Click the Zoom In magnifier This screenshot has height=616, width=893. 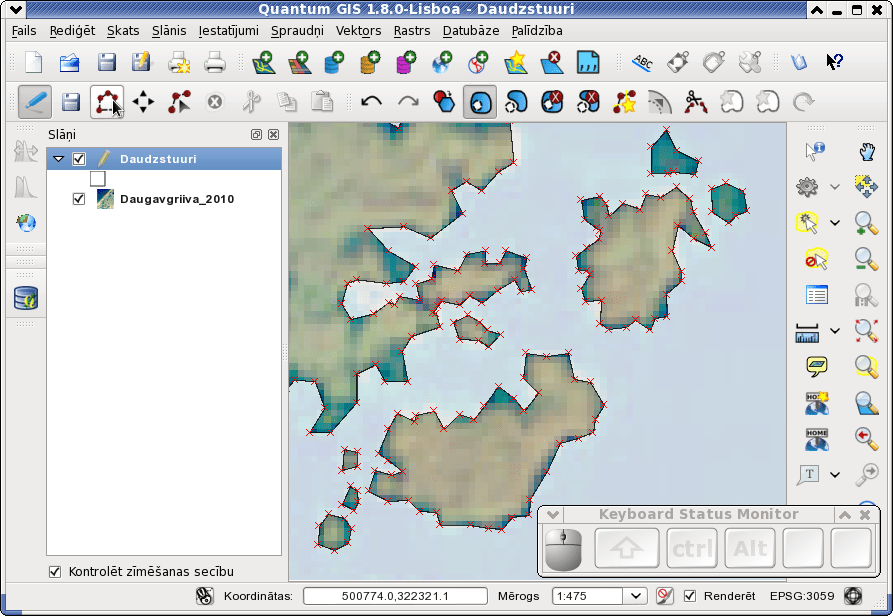coord(866,223)
